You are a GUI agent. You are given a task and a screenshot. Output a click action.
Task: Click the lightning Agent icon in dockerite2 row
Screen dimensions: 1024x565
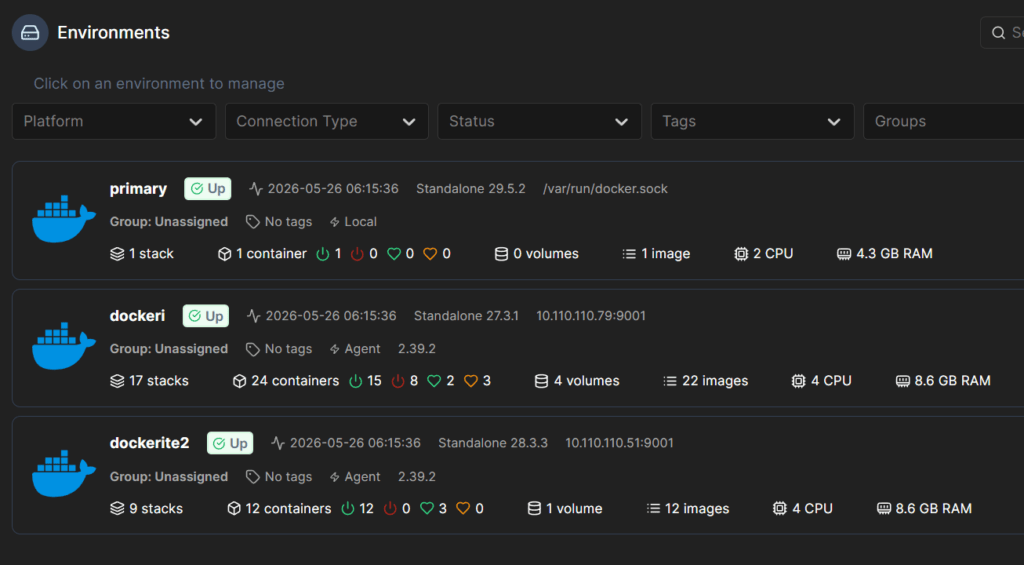tap(334, 477)
